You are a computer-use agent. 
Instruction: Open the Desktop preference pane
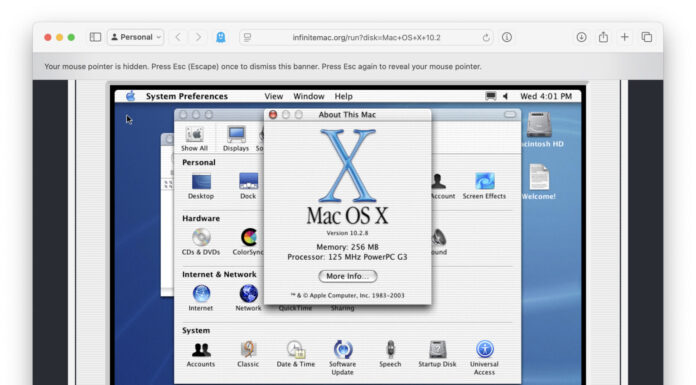pyautogui.click(x=201, y=186)
